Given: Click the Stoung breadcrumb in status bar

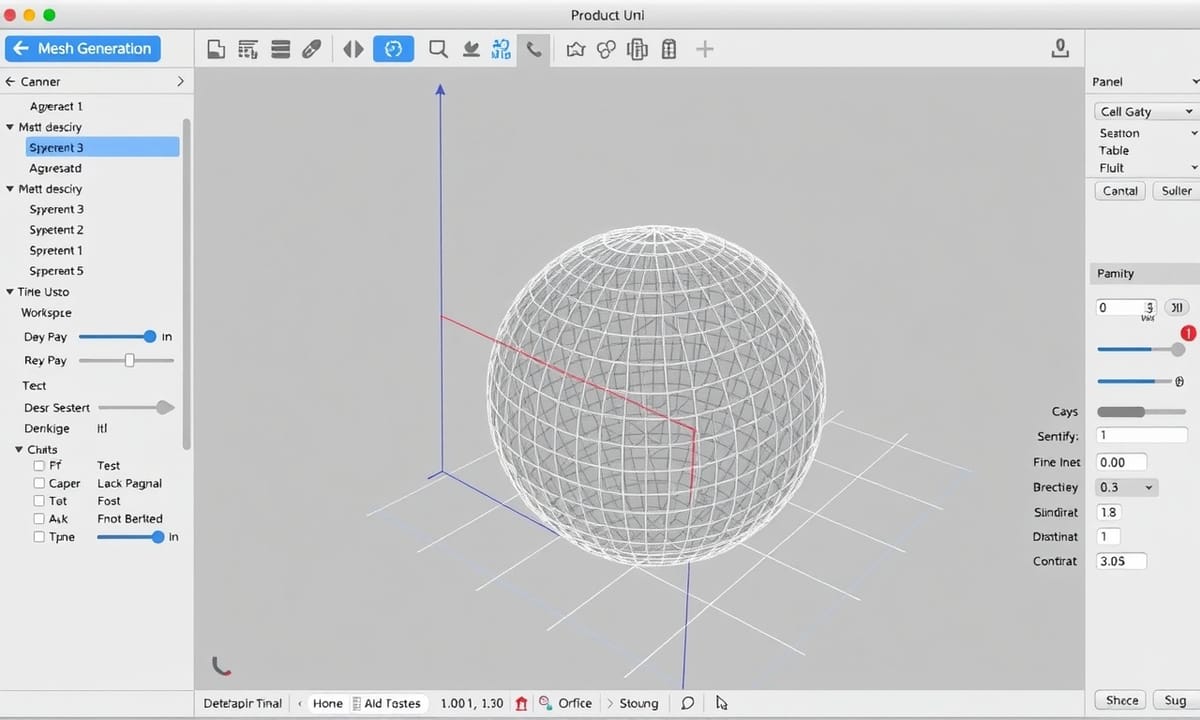Looking at the screenshot, I should [638, 703].
